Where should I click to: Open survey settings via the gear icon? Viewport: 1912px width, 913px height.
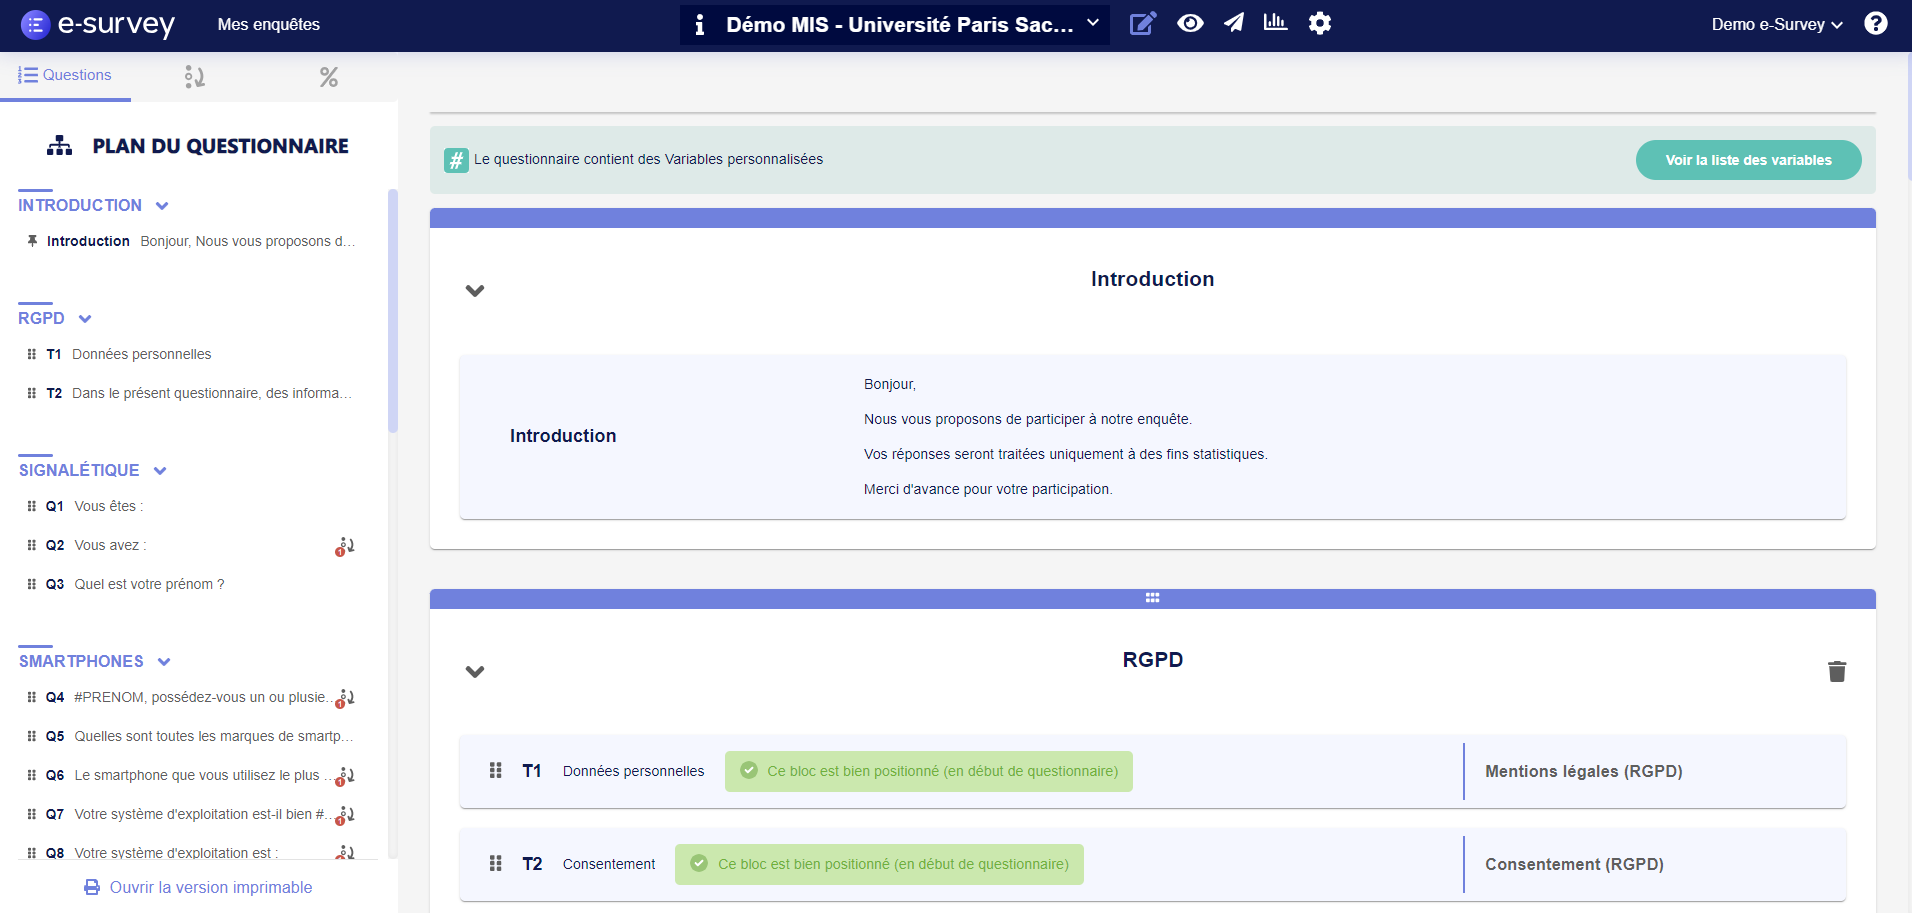(x=1320, y=23)
